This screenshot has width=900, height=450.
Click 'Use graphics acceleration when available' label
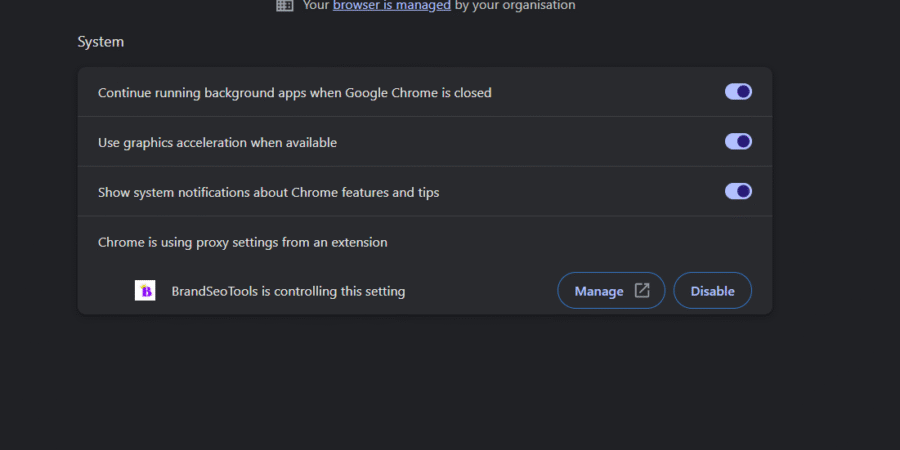click(217, 143)
